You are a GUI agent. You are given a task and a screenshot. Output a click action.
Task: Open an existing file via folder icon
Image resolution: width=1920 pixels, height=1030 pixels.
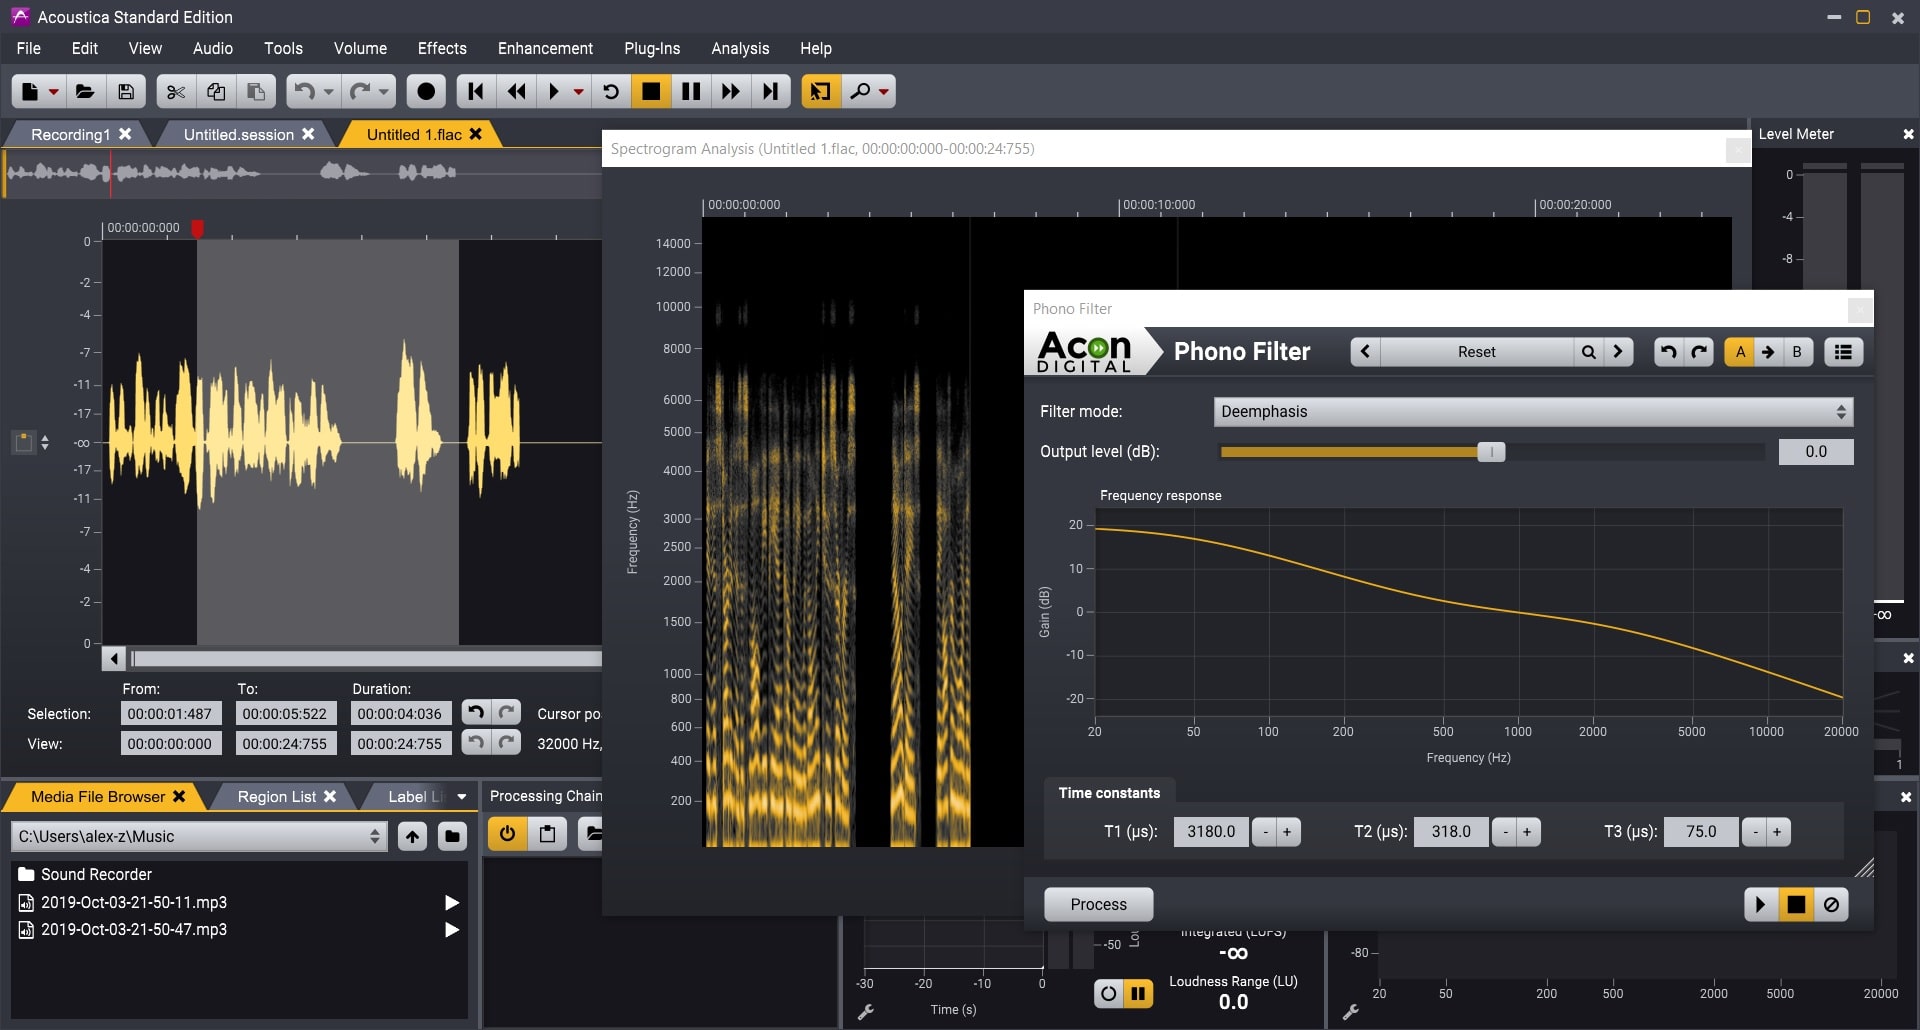tap(85, 91)
